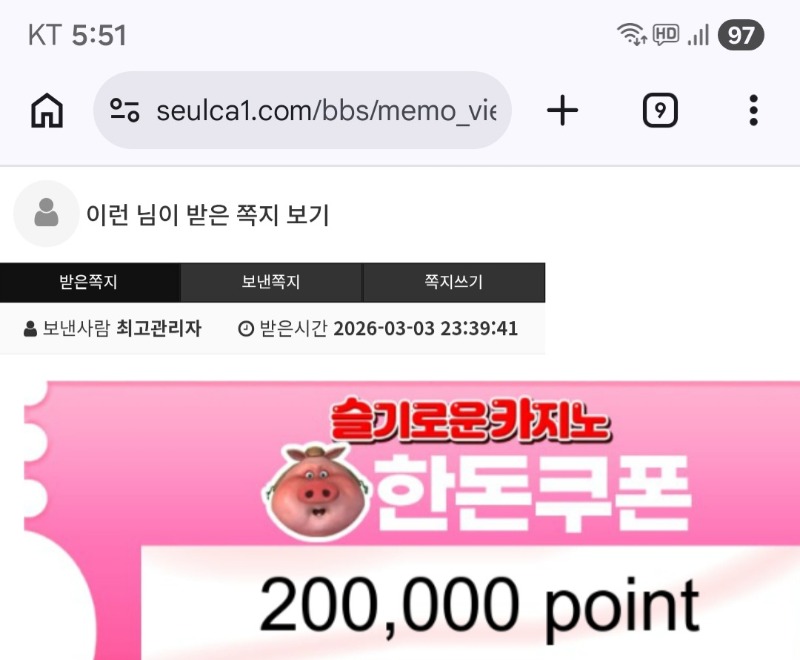
Task: Tap the battery indicator showing 97
Action: coord(741,35)
